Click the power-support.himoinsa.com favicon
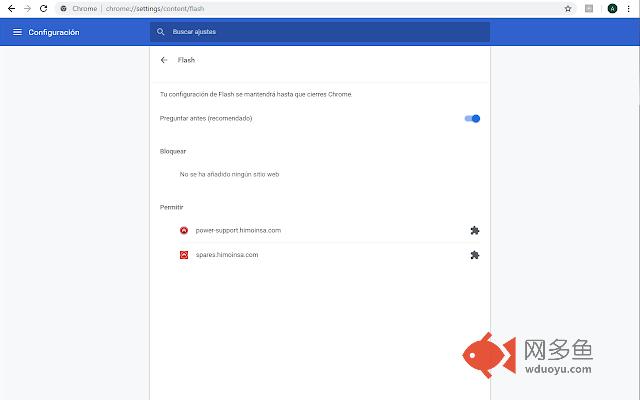 184,231
